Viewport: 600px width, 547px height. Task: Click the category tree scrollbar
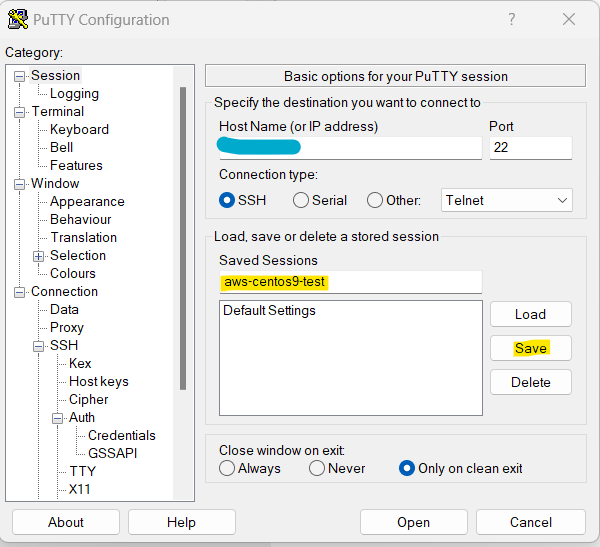coord(183,238)
